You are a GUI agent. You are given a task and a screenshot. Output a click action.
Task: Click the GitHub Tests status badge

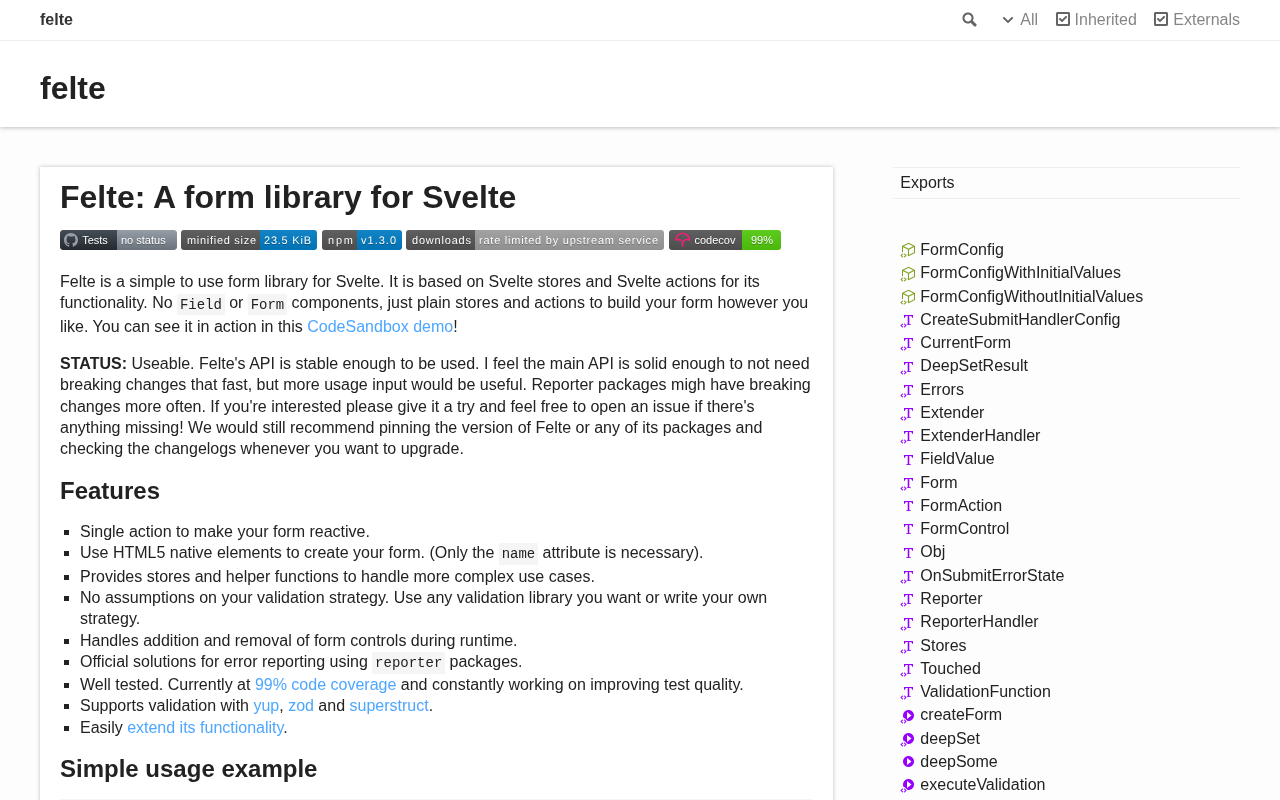tap(118, 240)
